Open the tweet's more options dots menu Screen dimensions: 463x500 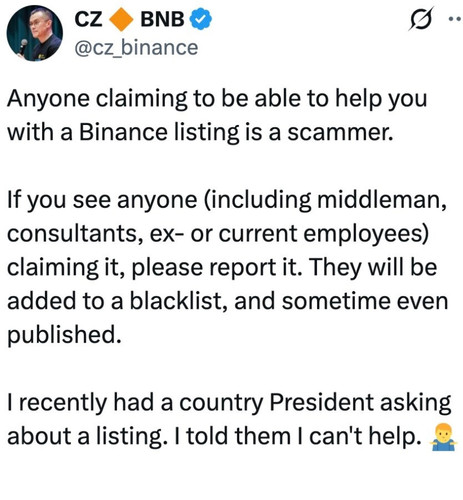pyautogui.click(x=455, y=19)
